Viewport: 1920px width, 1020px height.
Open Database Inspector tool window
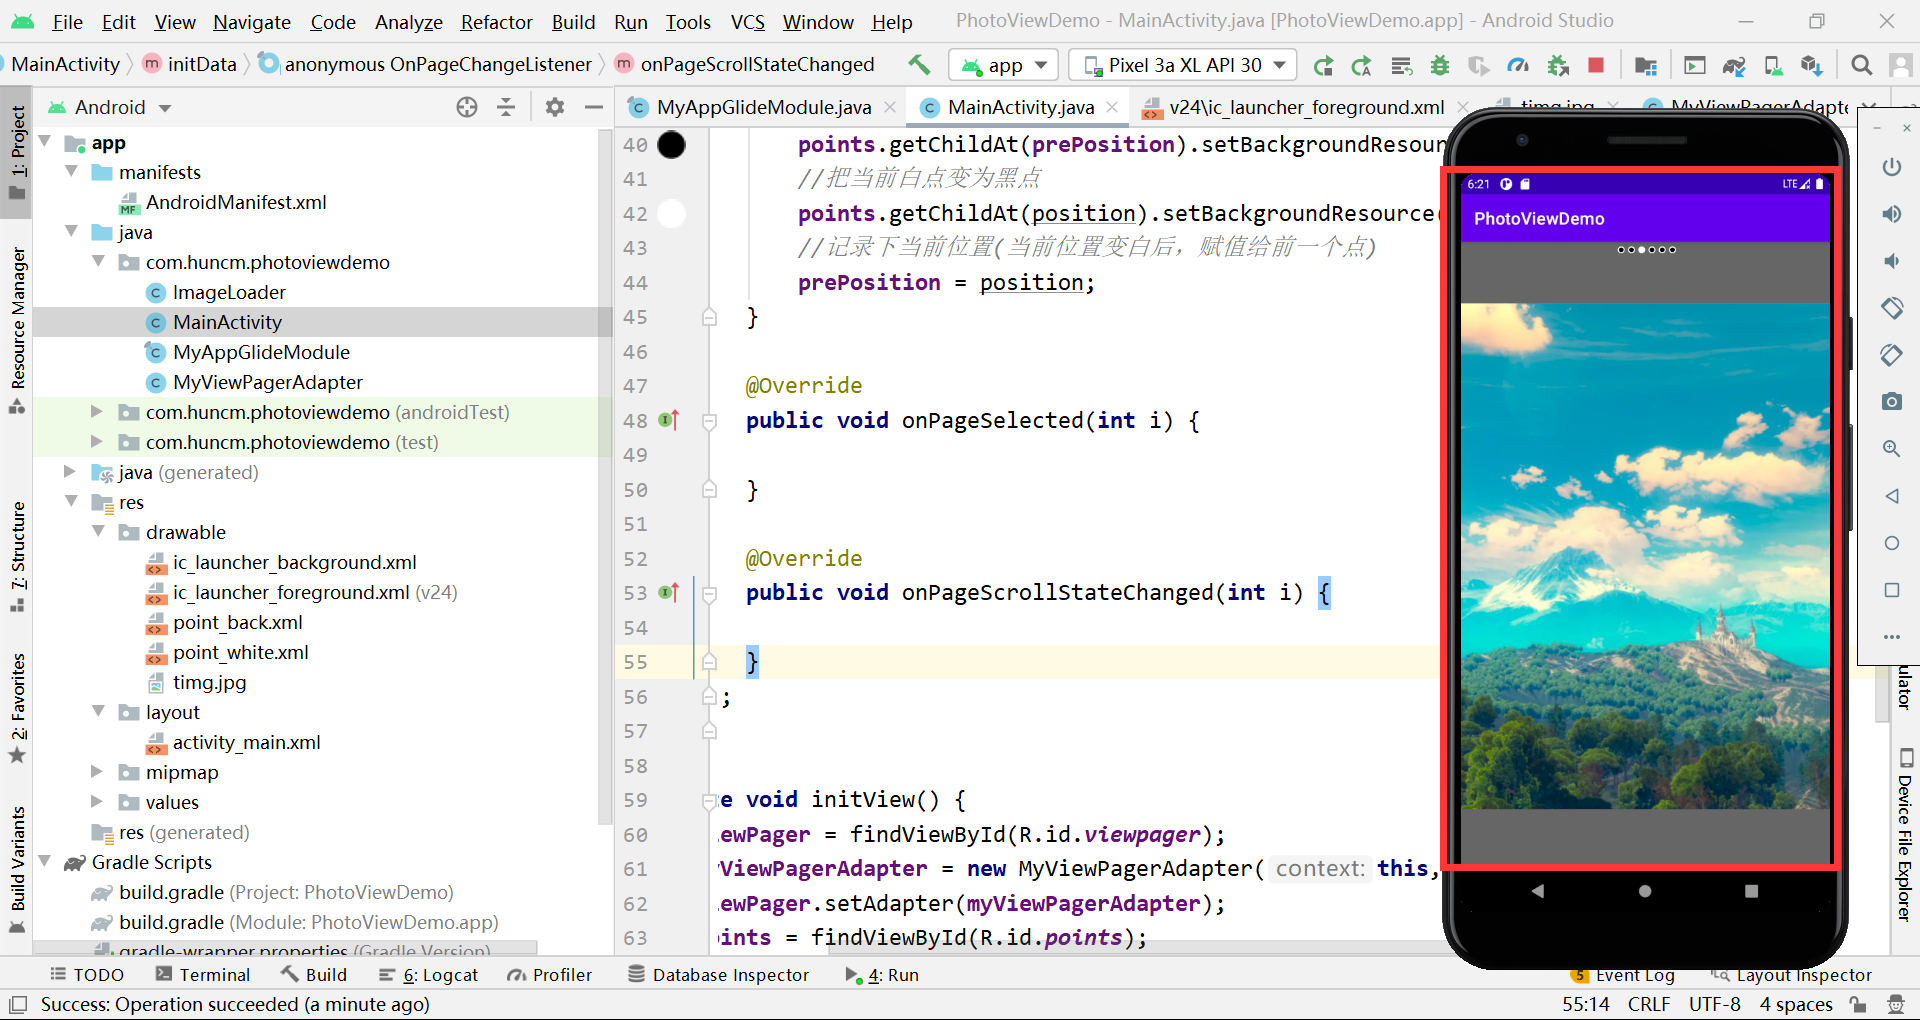(x=718, y=975)
